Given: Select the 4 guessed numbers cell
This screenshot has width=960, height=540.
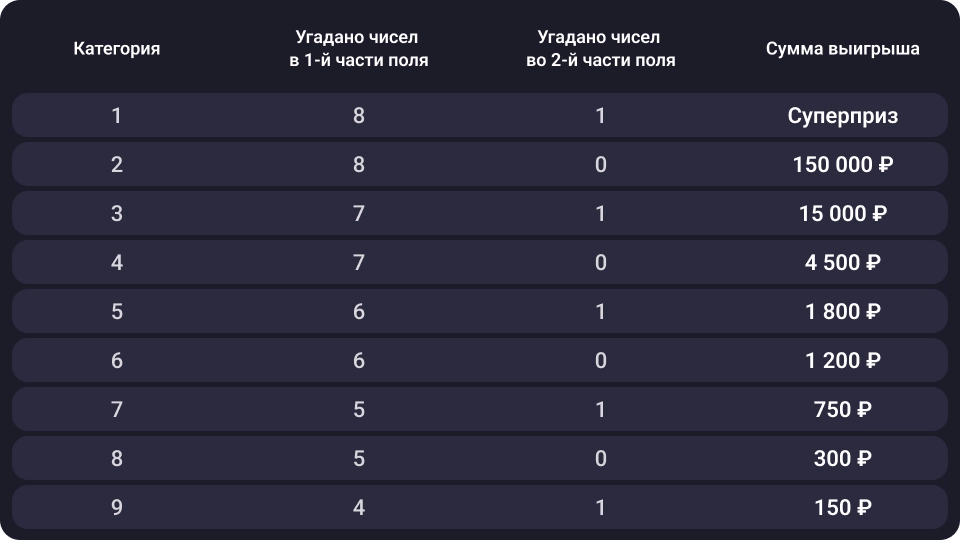Looking at the screenshot, I should pos(359,508).
